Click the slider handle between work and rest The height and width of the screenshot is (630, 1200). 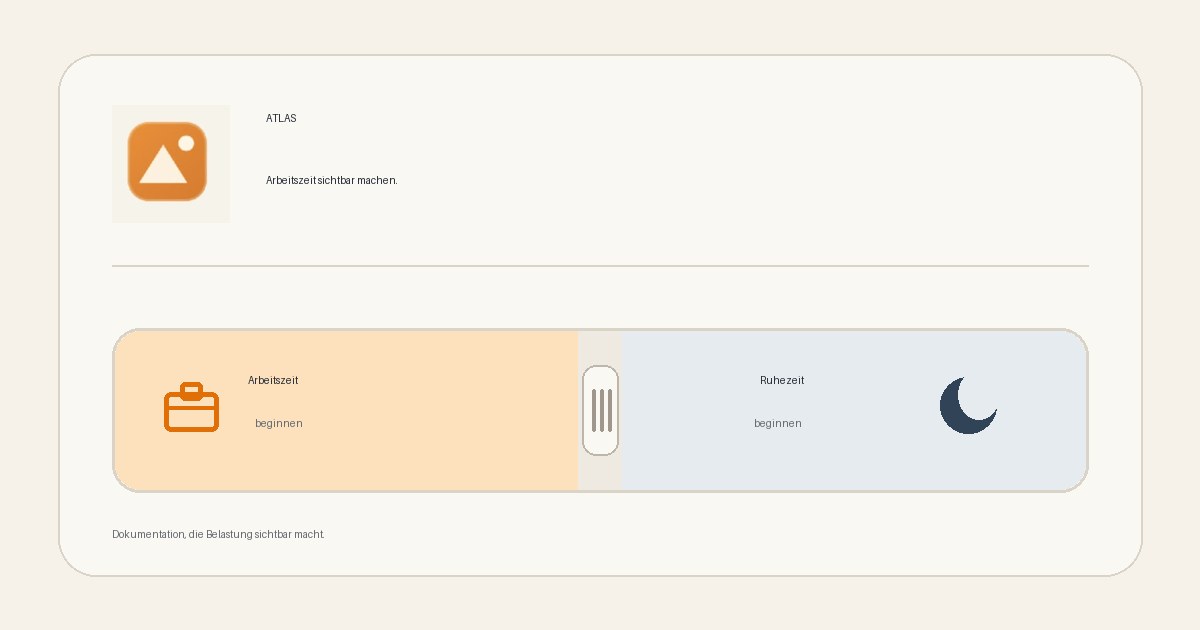click(600, 410)
